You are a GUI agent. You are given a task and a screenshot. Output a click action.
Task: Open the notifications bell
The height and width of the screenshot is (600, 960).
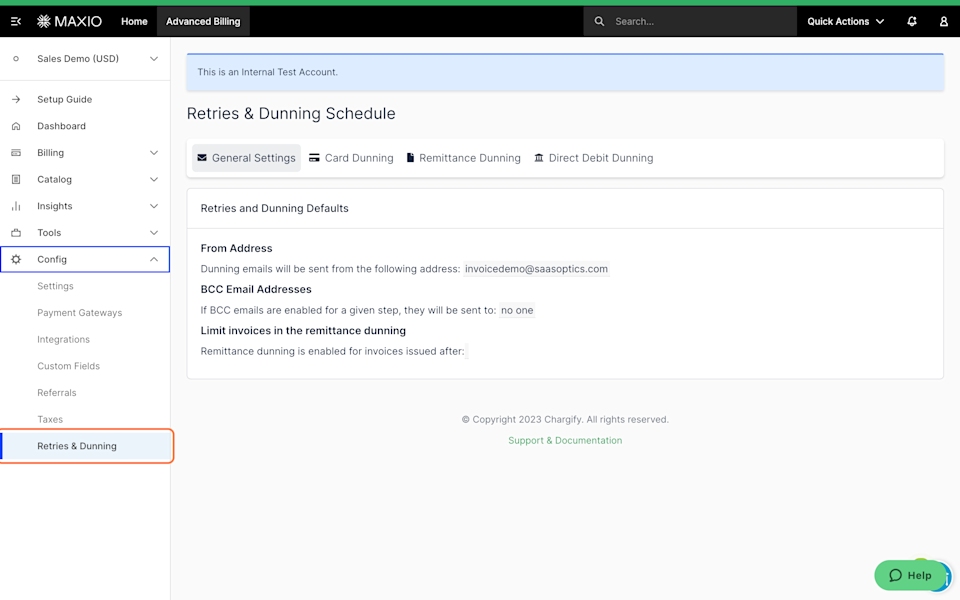pyautogui.click(x=912, y=21)
